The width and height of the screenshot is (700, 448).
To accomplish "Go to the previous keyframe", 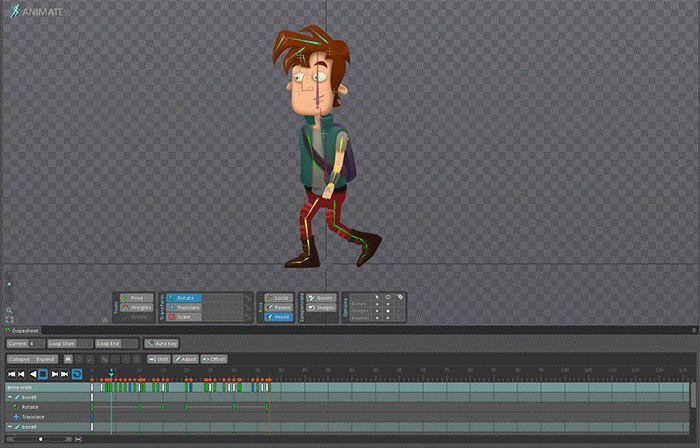I will (21, 374).
